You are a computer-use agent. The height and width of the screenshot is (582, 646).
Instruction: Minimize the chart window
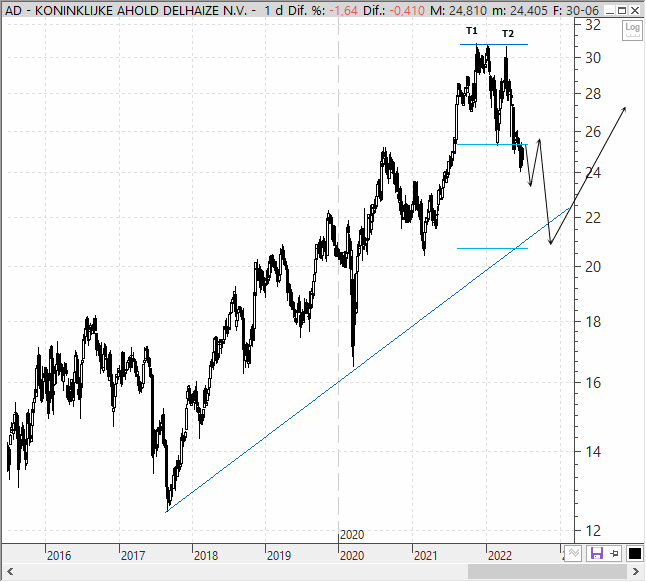tap(609, 10)
